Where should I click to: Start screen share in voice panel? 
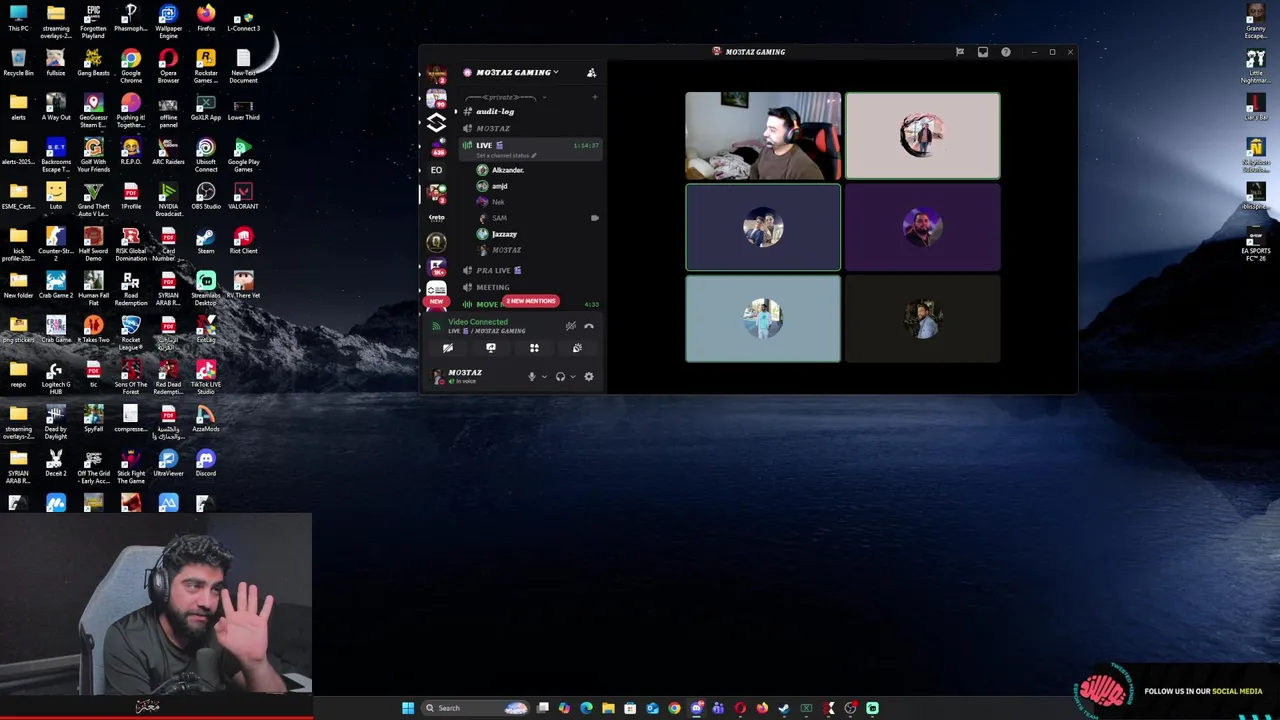(491, 348)
